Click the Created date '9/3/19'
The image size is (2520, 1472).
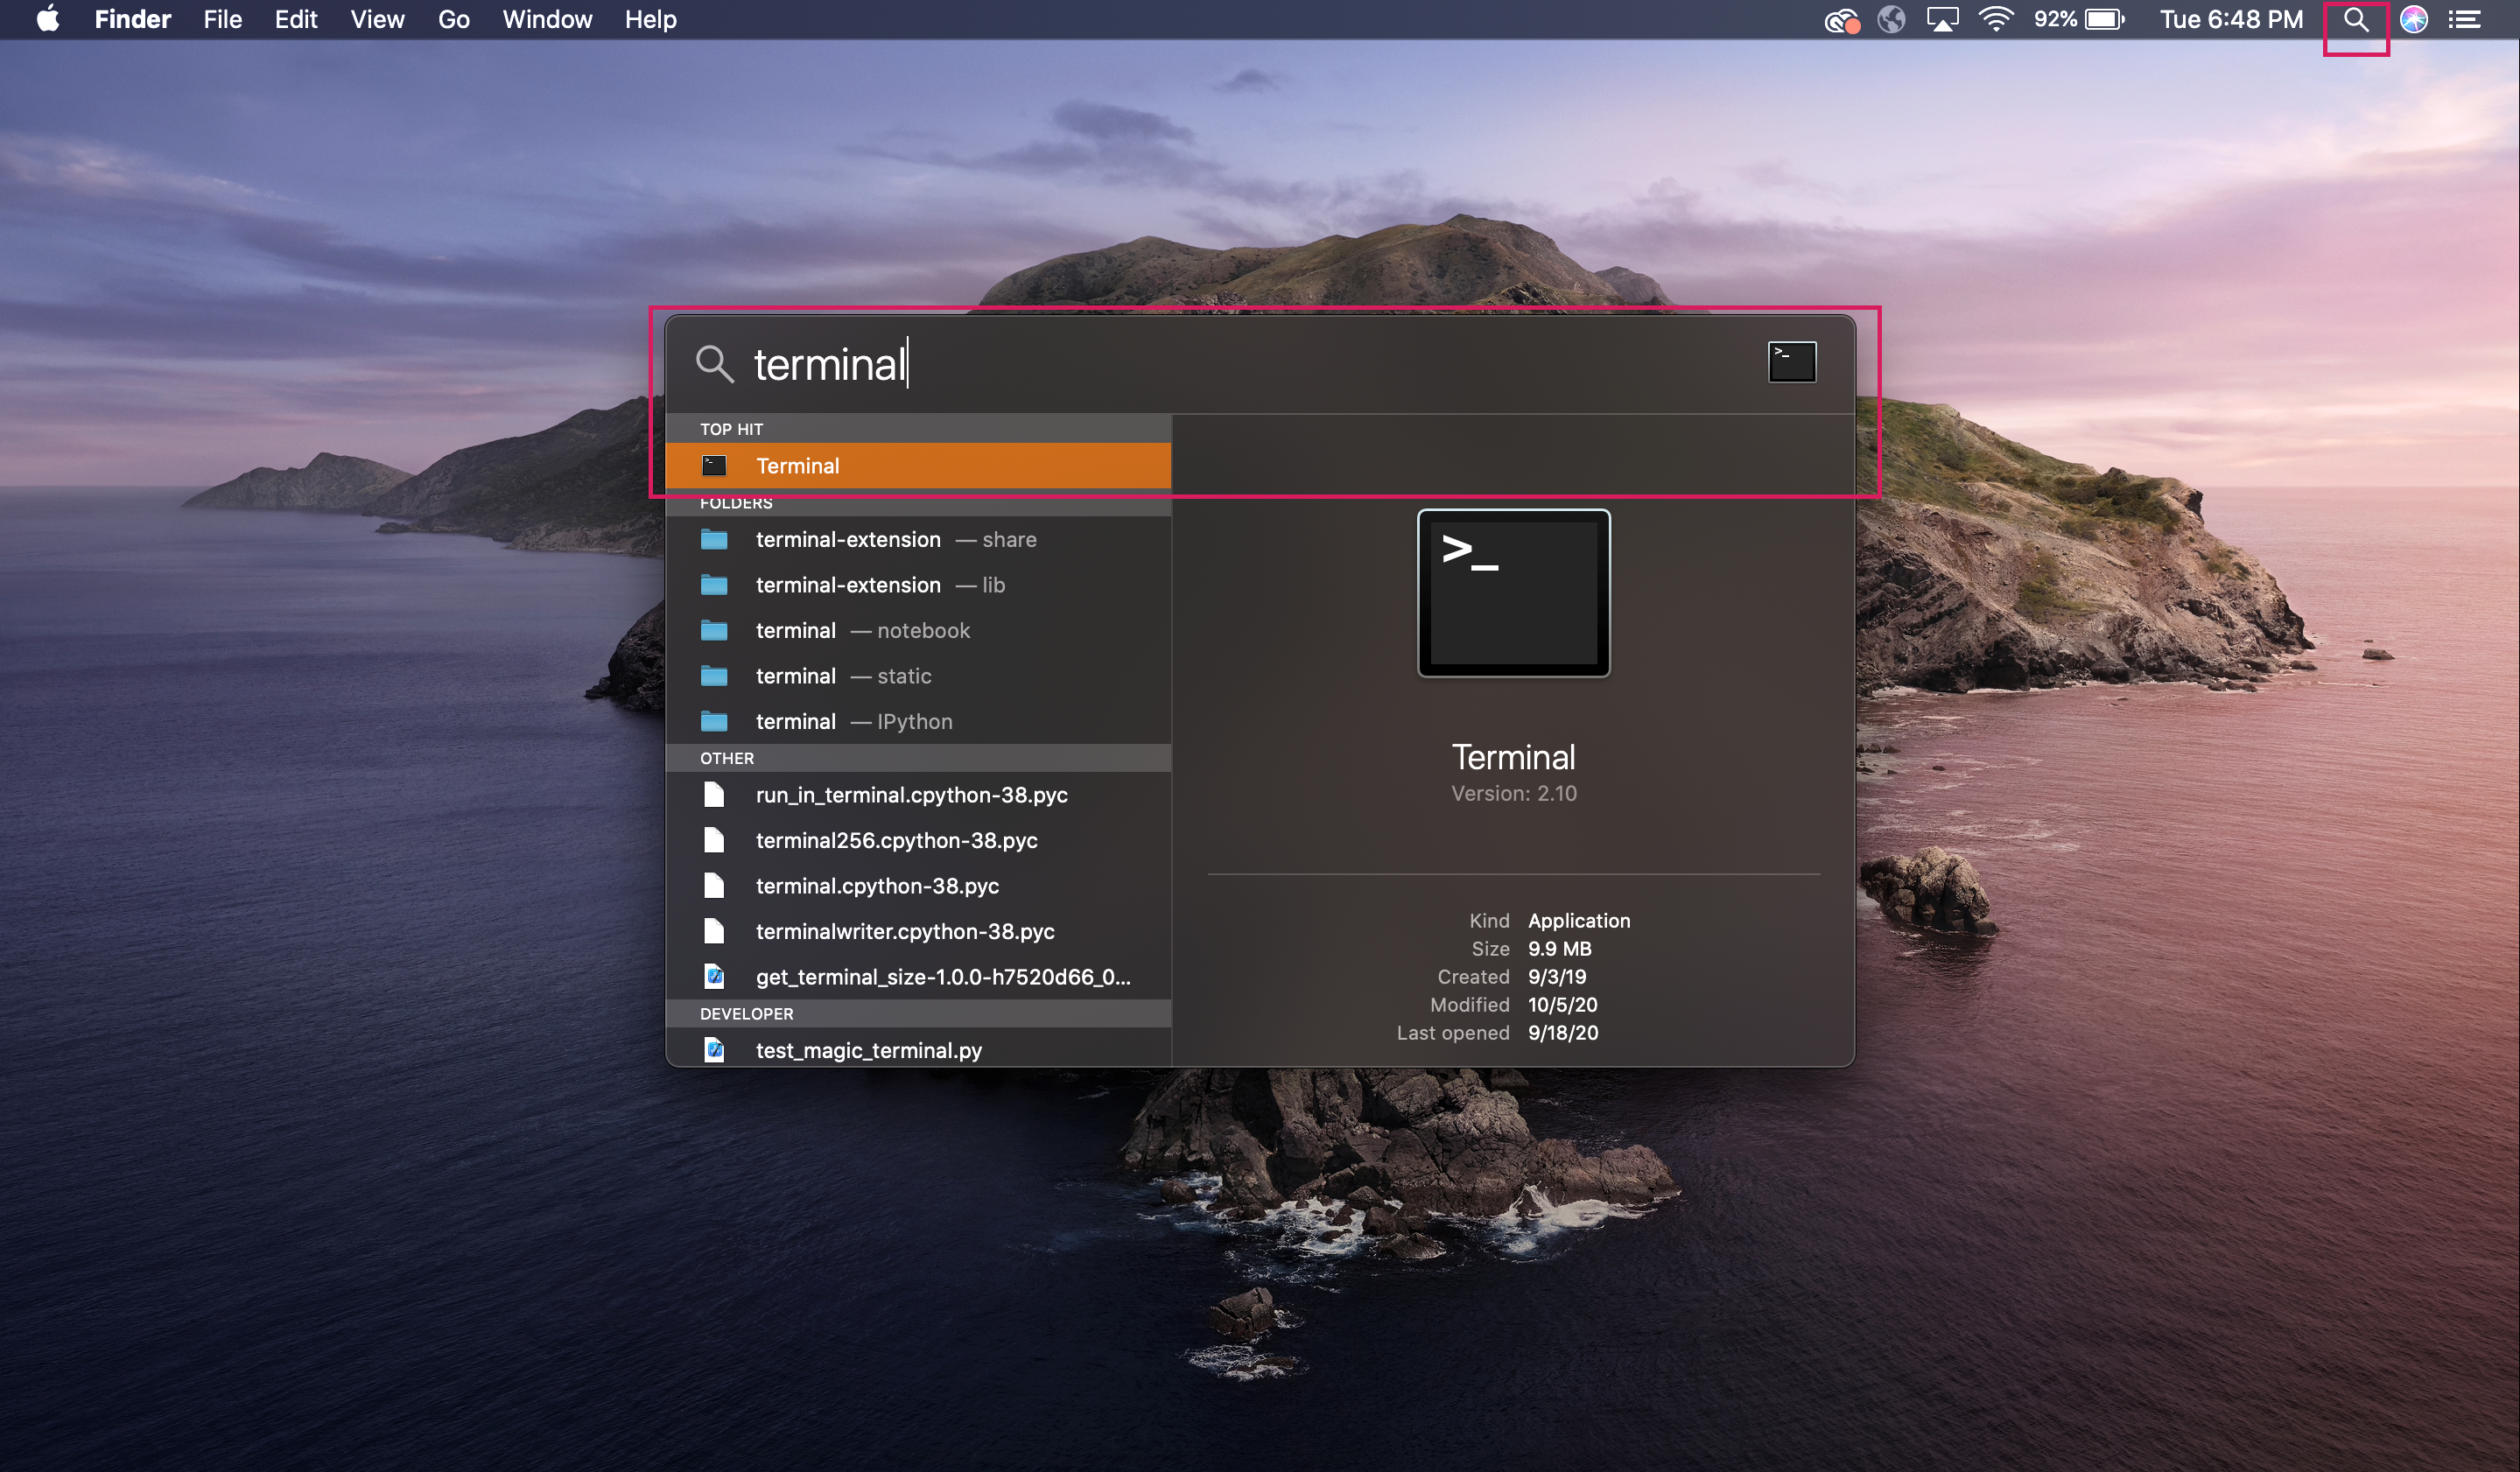tap(1556, 976)
